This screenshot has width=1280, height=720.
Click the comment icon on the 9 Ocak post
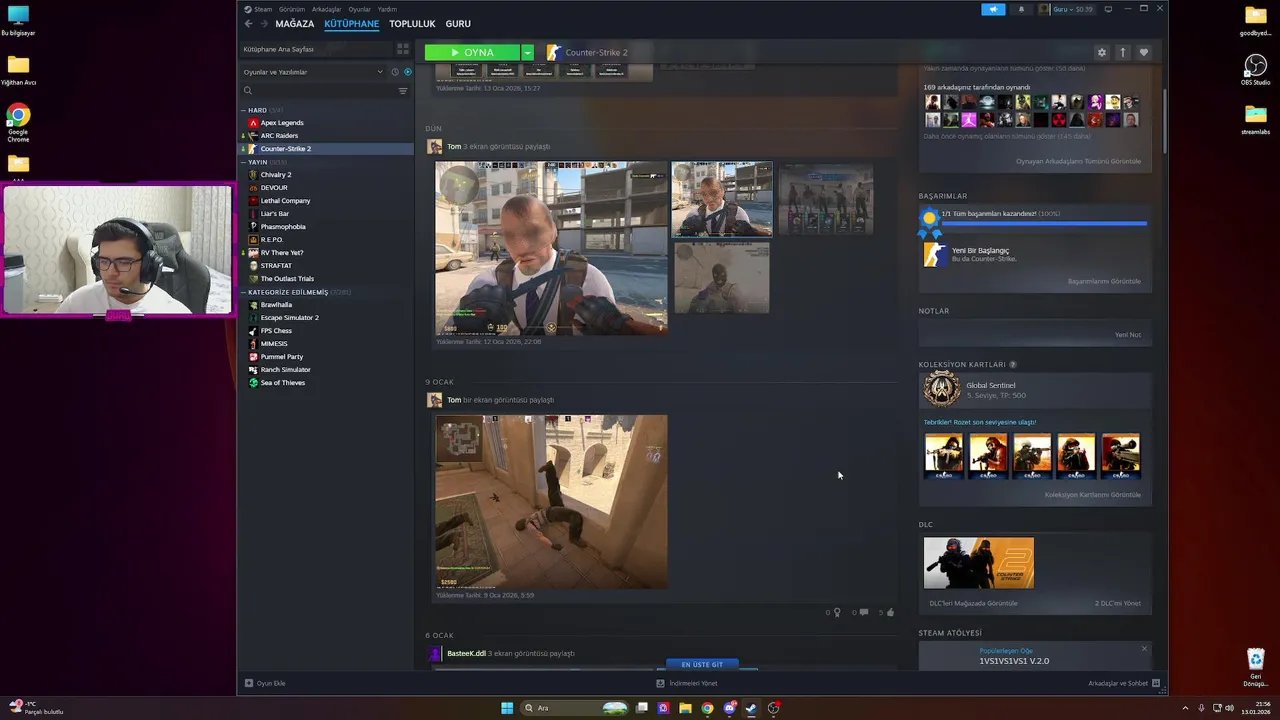[863, 612]
